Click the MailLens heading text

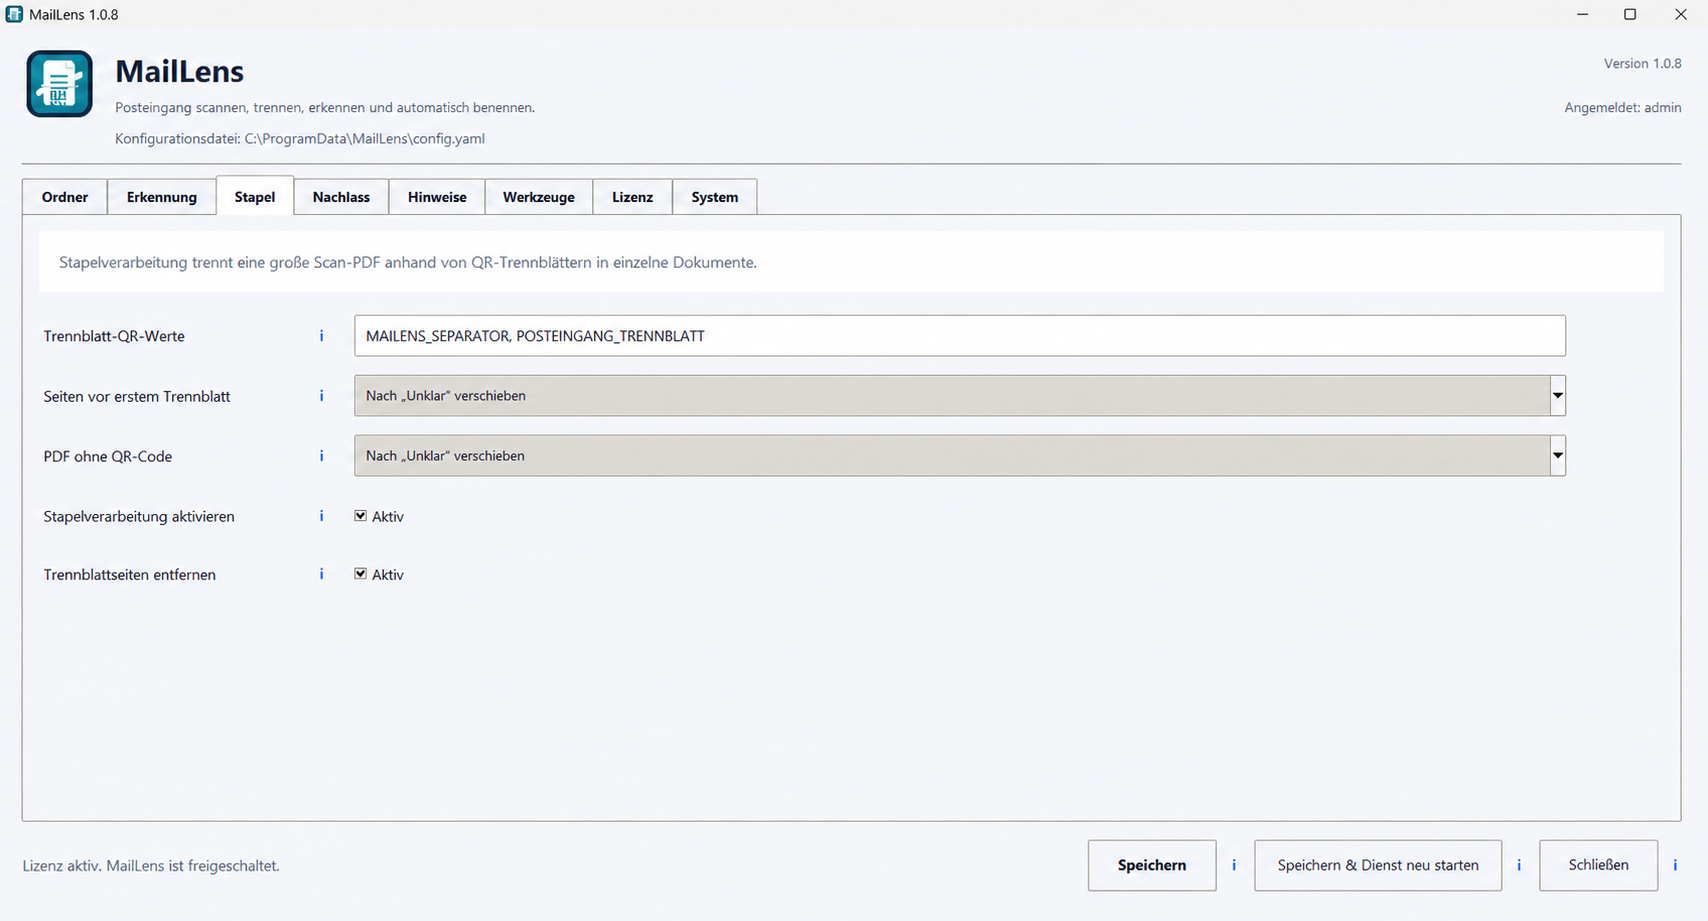(x=180, y=71)
